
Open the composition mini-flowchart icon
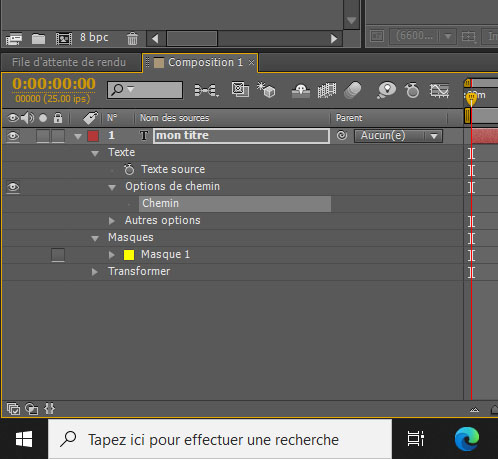(x=206, y=90)
